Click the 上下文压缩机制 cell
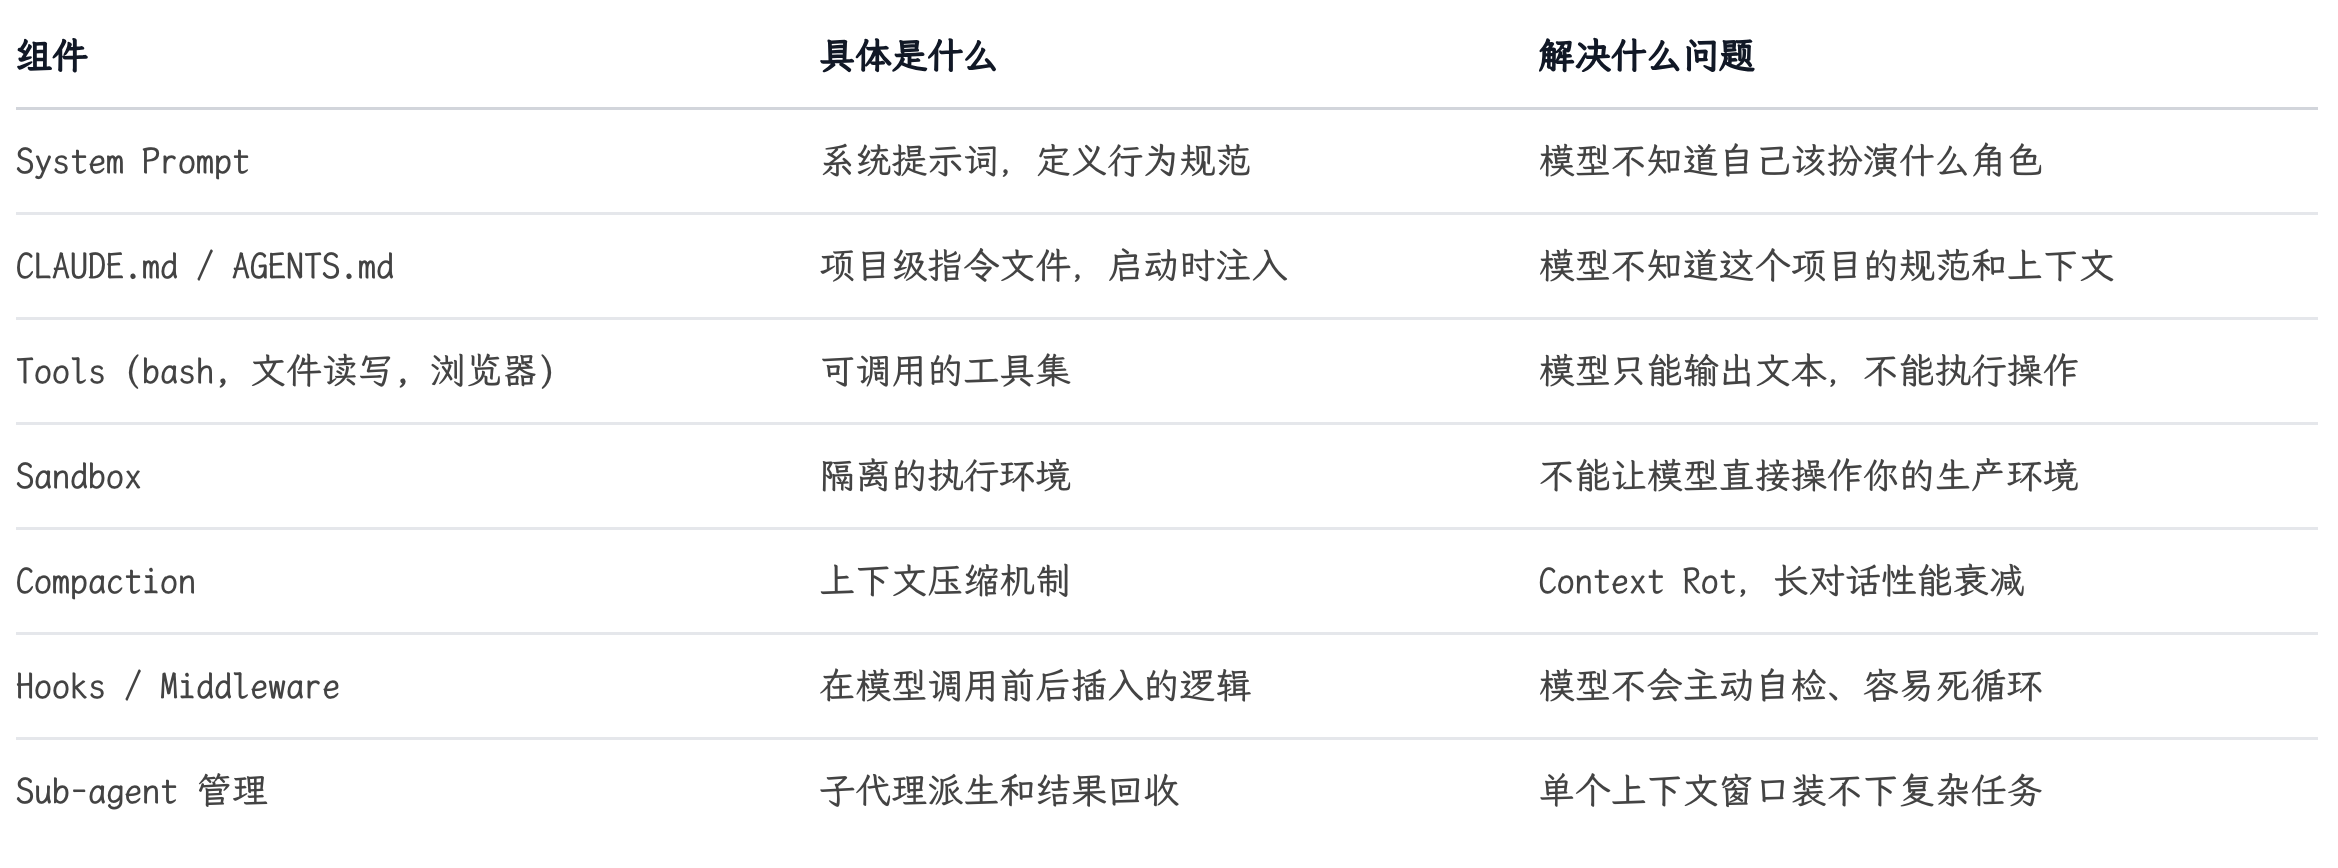 (945, 581)
